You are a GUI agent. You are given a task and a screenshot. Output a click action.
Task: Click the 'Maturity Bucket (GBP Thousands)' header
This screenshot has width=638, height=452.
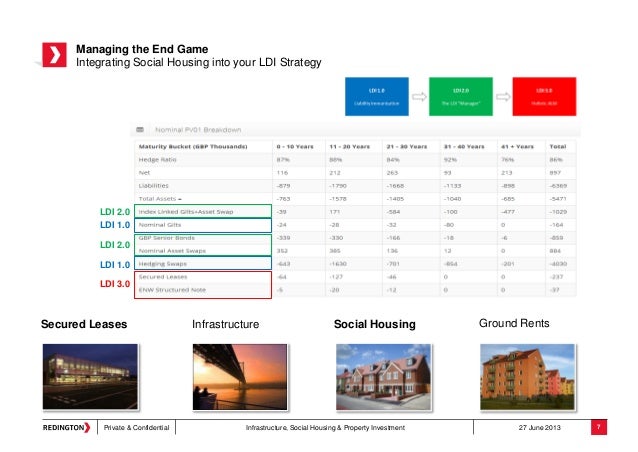pos(193,146)
